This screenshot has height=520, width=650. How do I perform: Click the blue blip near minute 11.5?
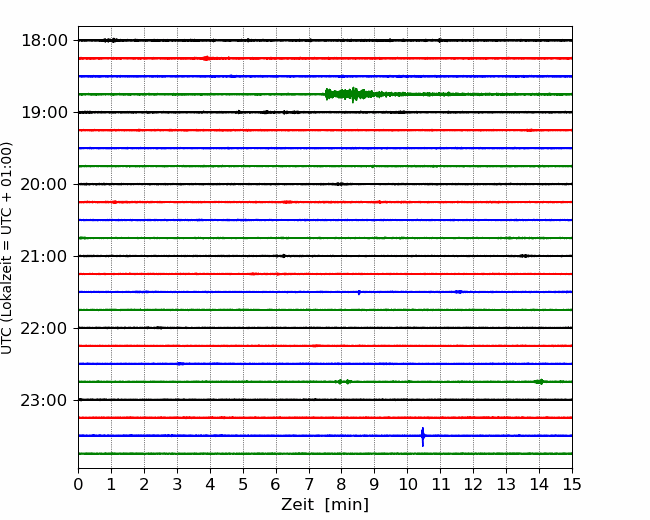tap(458, 292)
